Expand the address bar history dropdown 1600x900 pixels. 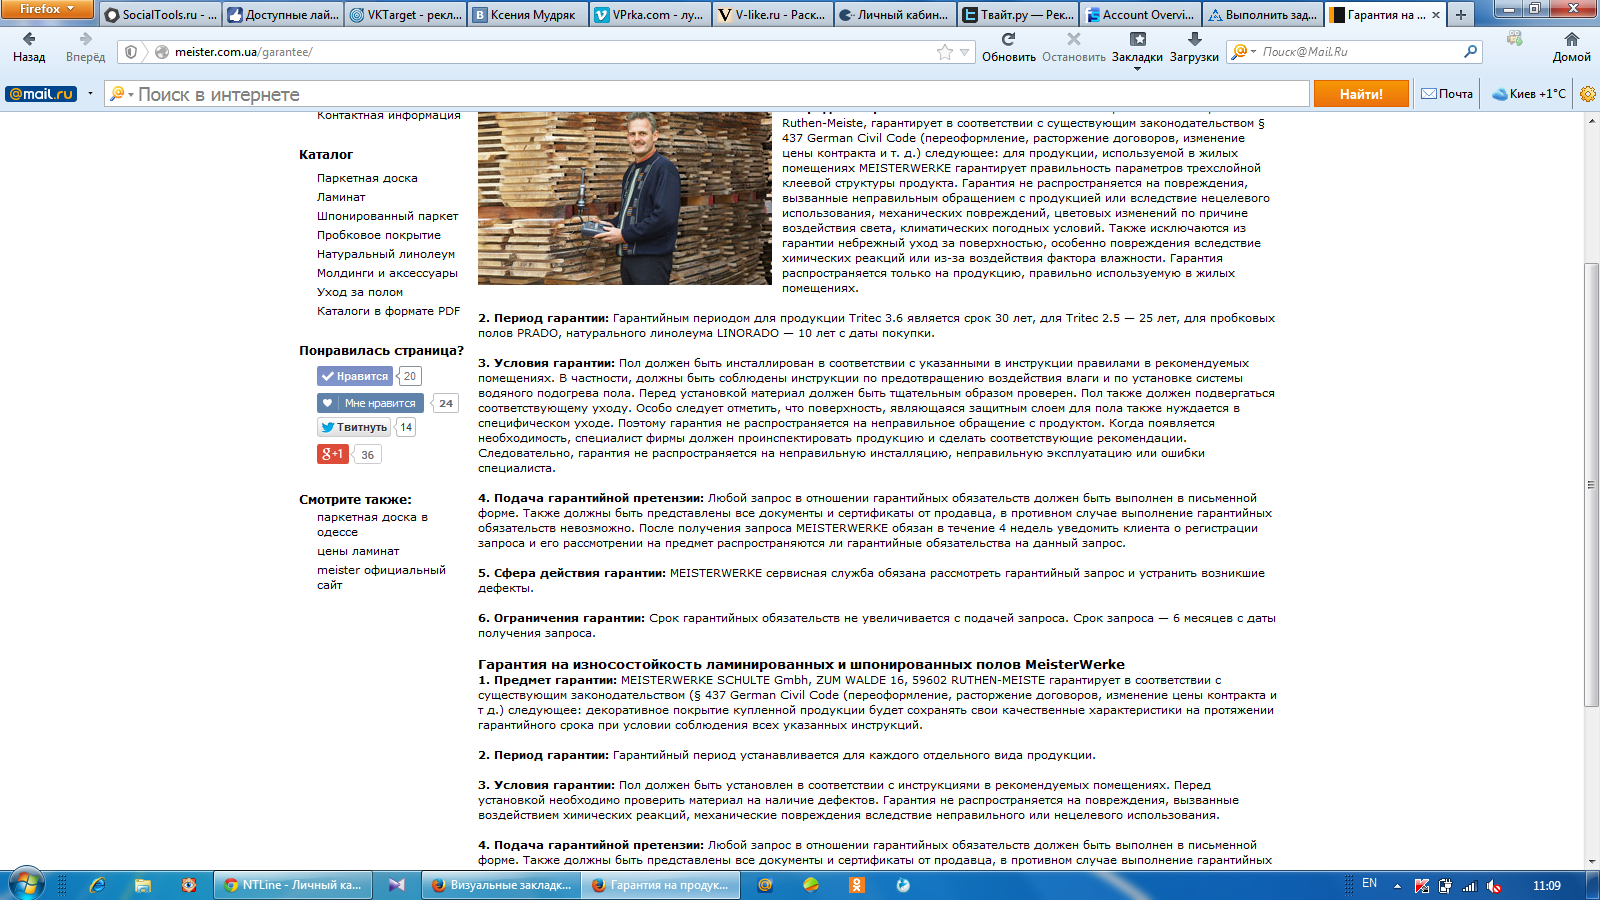click(965, 52)
